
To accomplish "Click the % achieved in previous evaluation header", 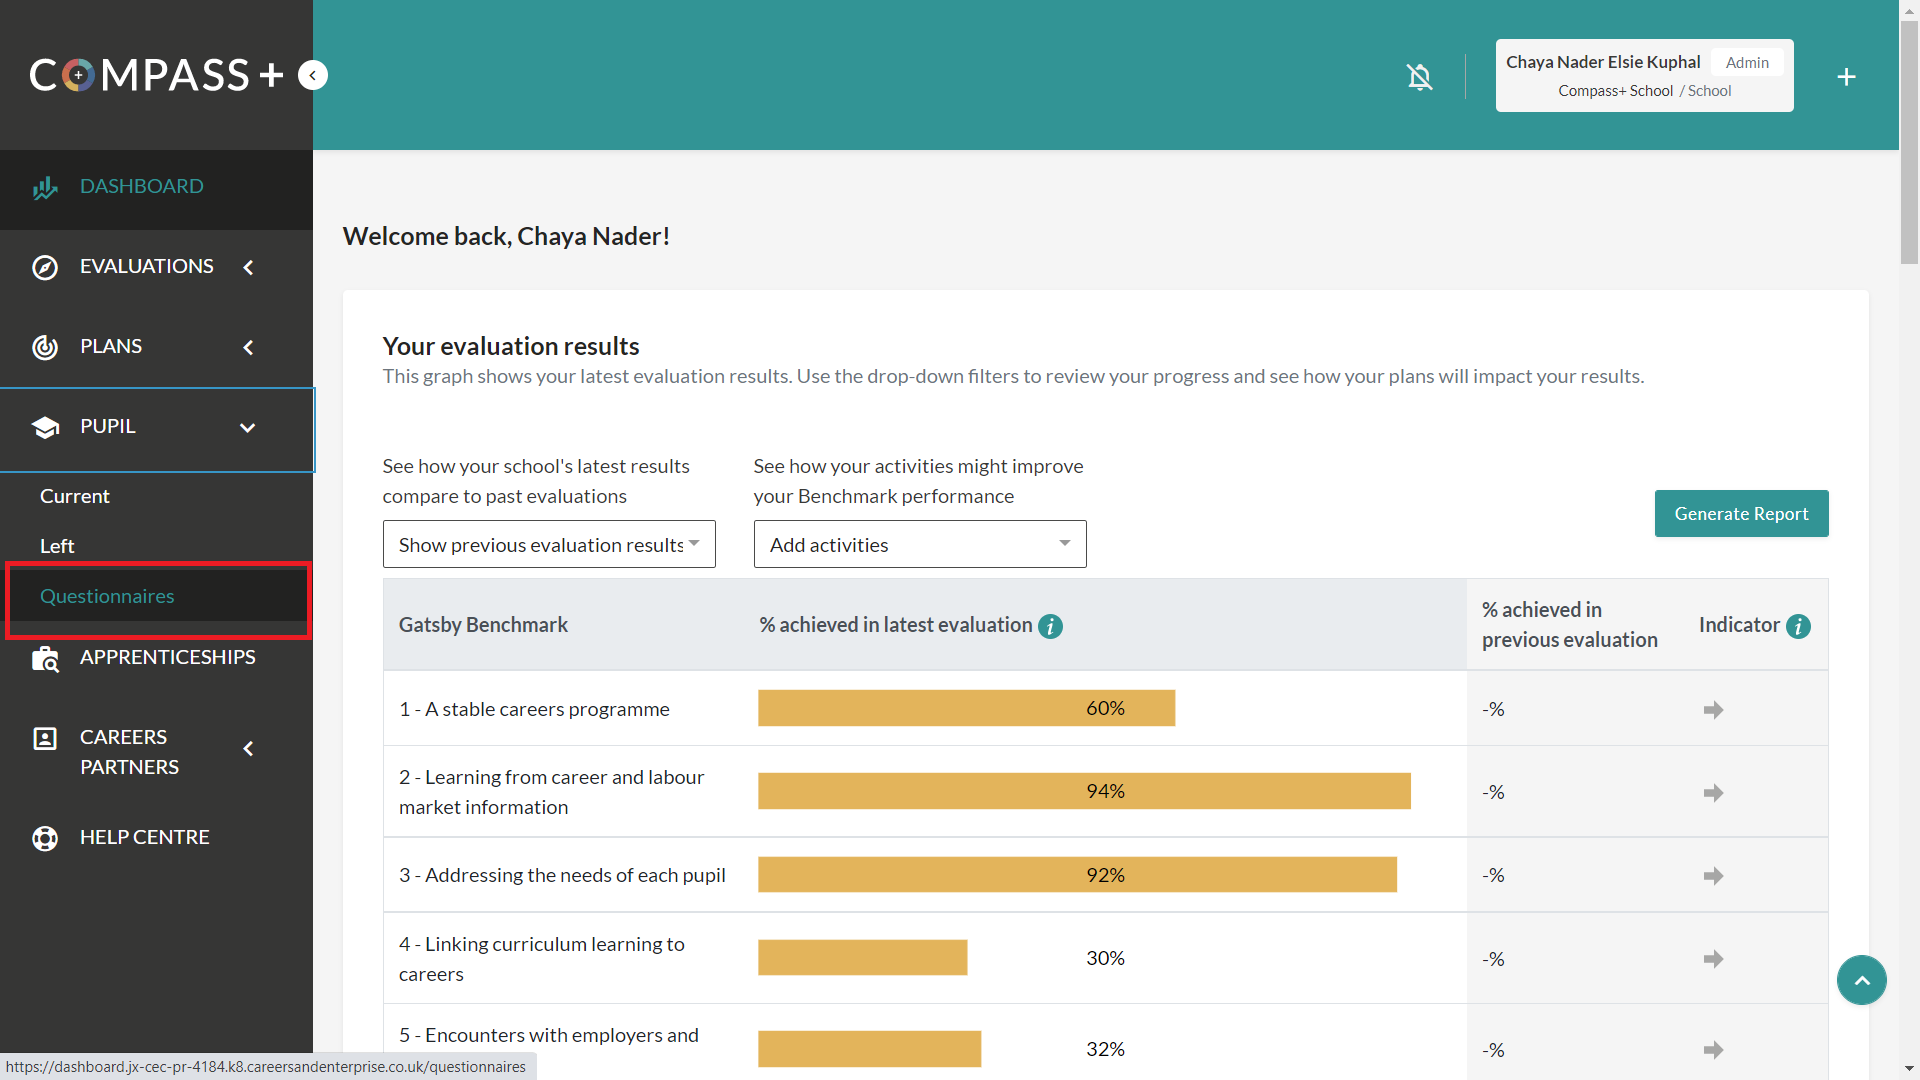I will pyautogui.click(x=1570, y=625).
